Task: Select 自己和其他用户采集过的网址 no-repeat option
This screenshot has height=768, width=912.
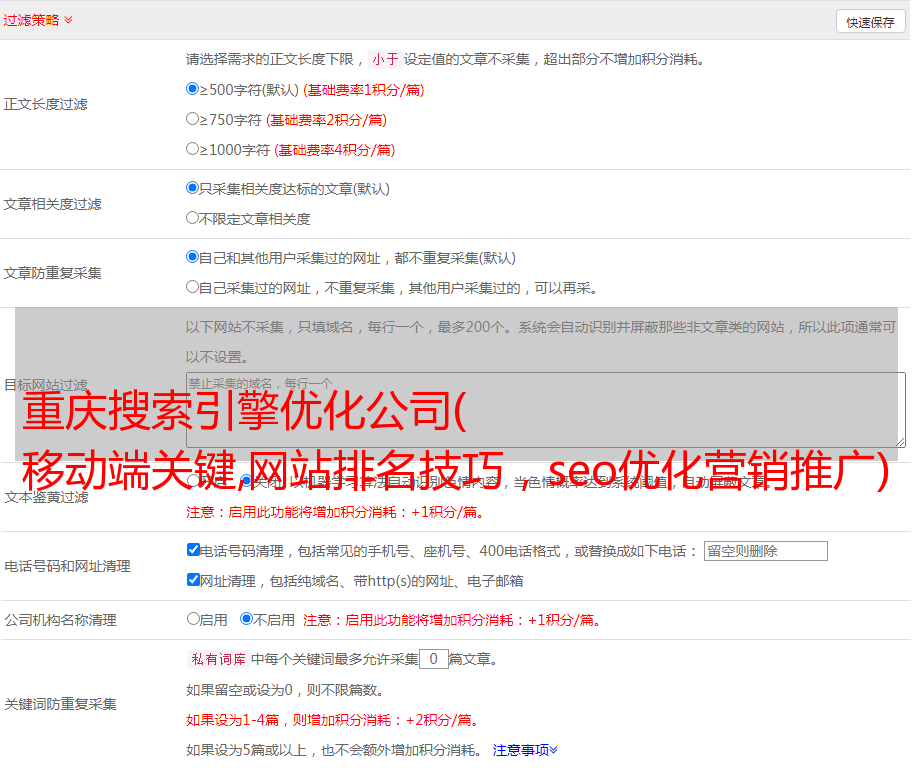Action: click(x=192, y=257)
